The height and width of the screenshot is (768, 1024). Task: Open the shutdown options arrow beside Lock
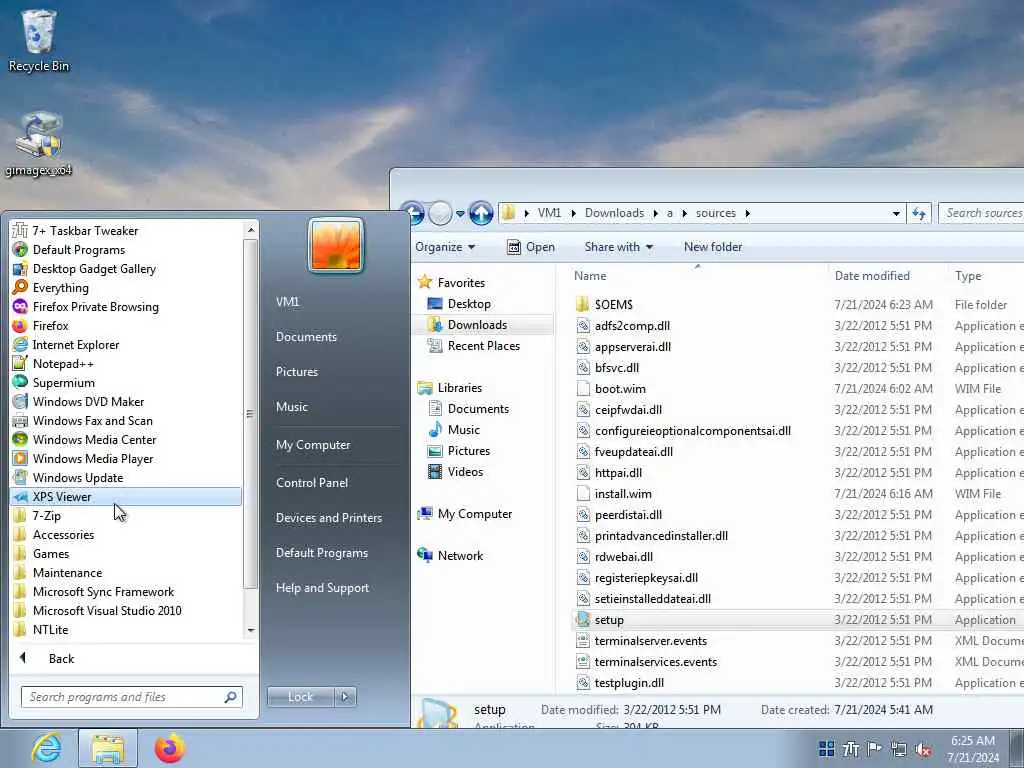click(345, 697)
